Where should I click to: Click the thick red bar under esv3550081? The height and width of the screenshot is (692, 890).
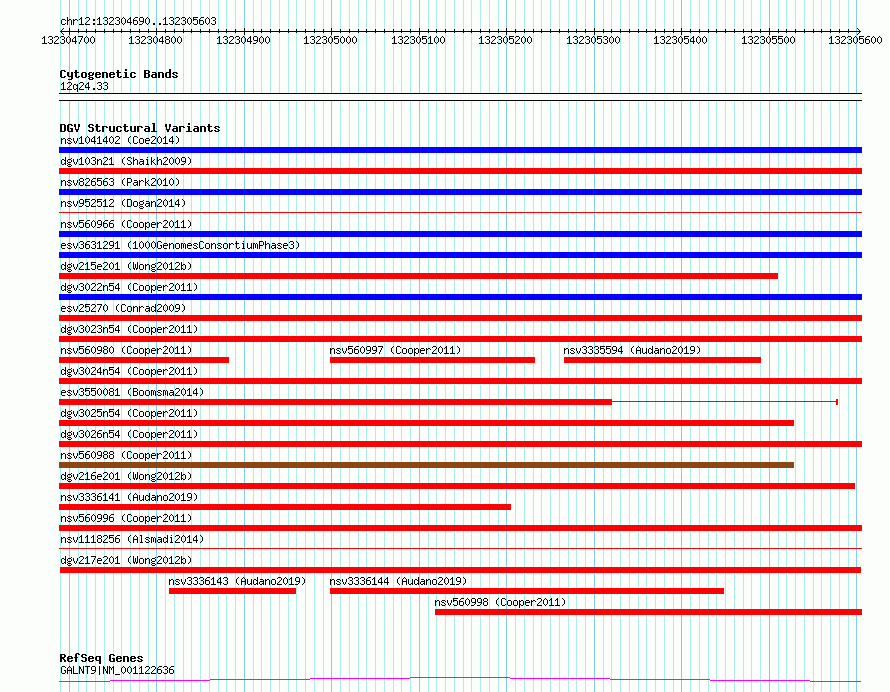coord(335,402)
